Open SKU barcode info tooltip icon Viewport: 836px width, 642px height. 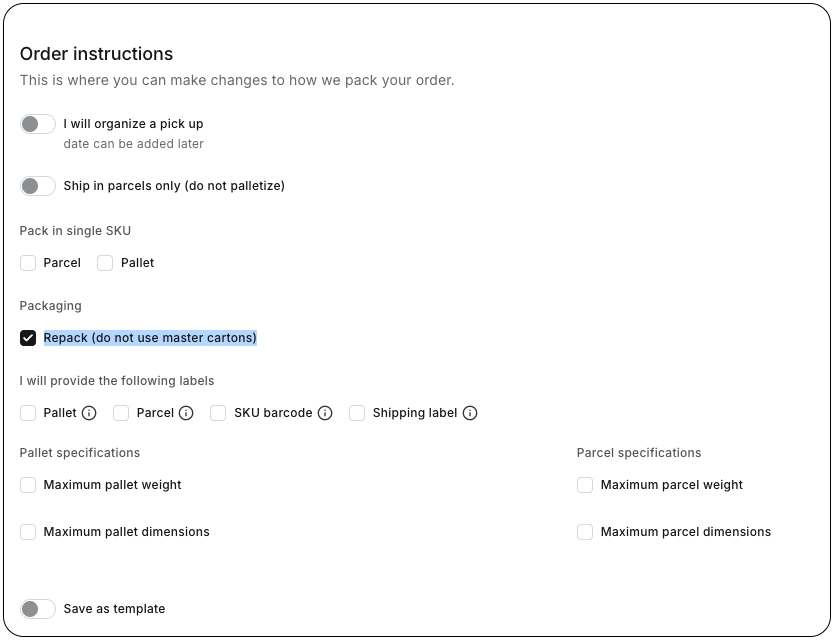pyautogui.click(x=325, y=413)
